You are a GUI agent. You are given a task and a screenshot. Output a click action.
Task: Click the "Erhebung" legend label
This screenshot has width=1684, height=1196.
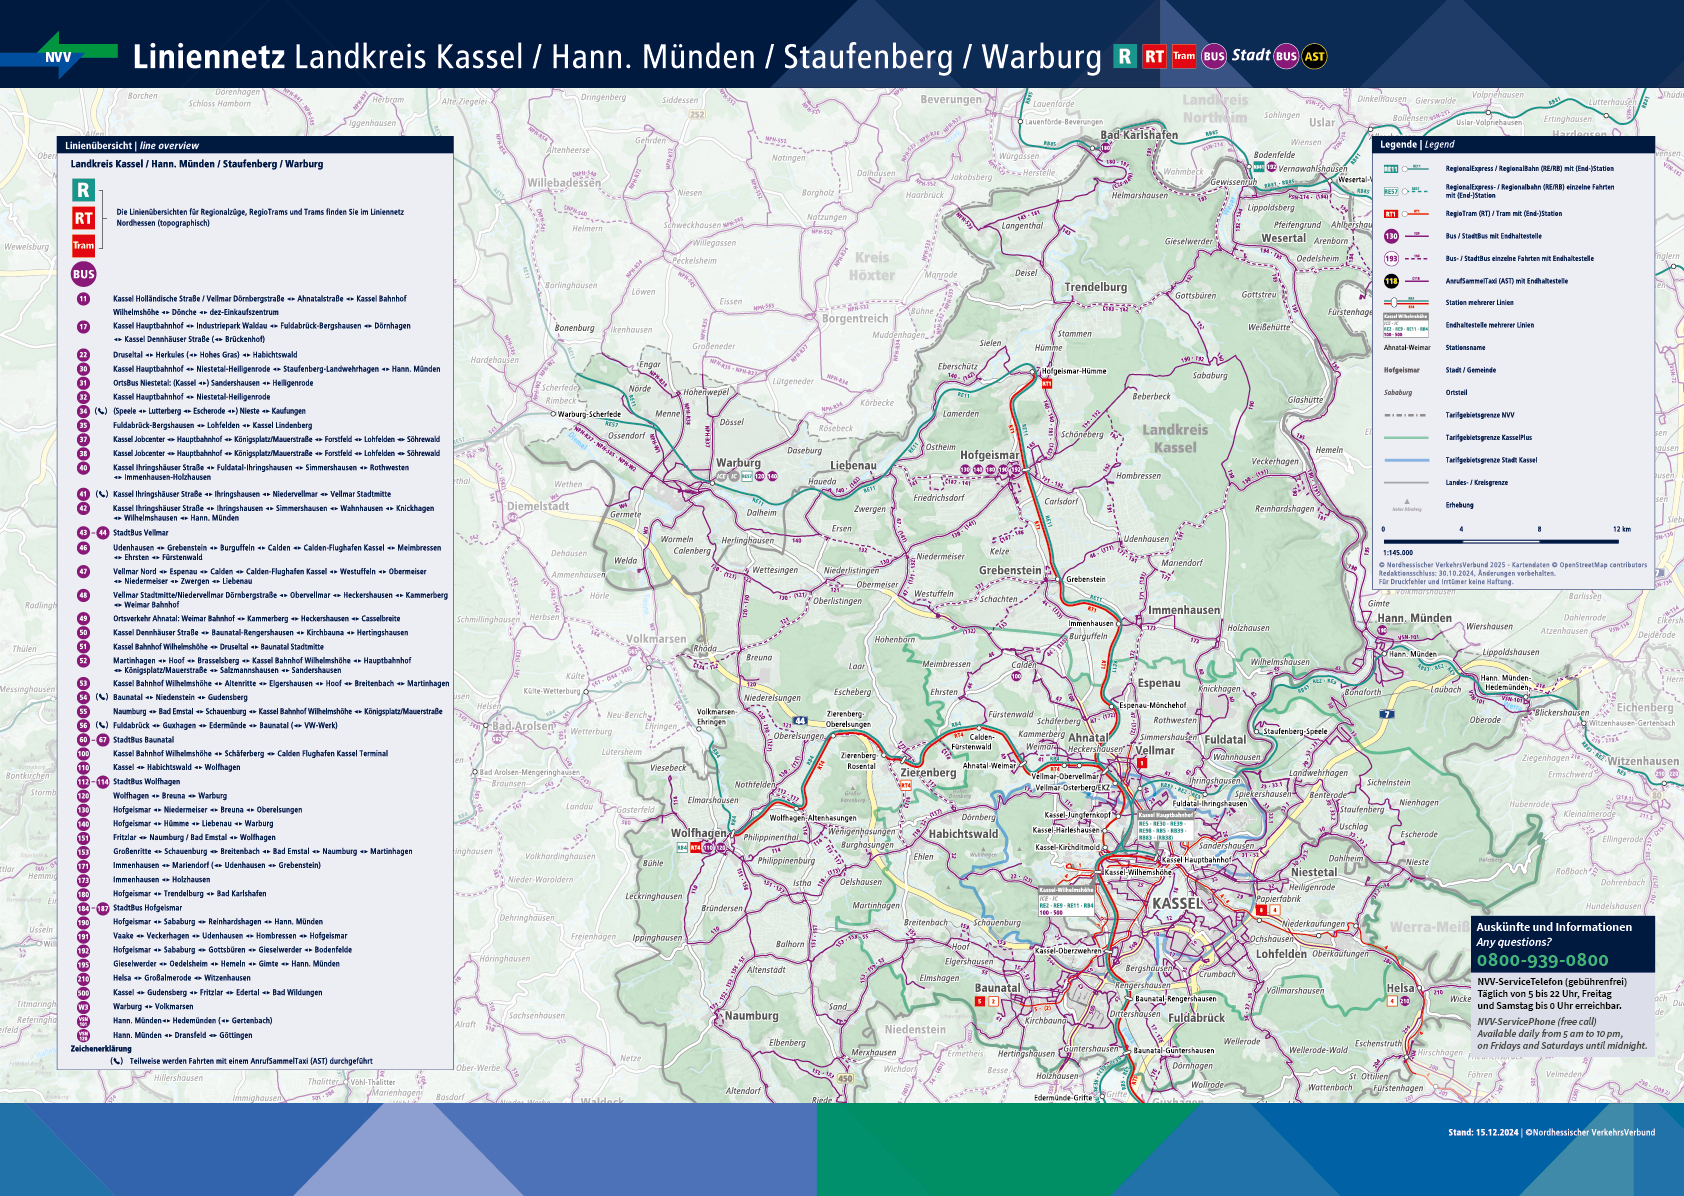point(1460,505)
